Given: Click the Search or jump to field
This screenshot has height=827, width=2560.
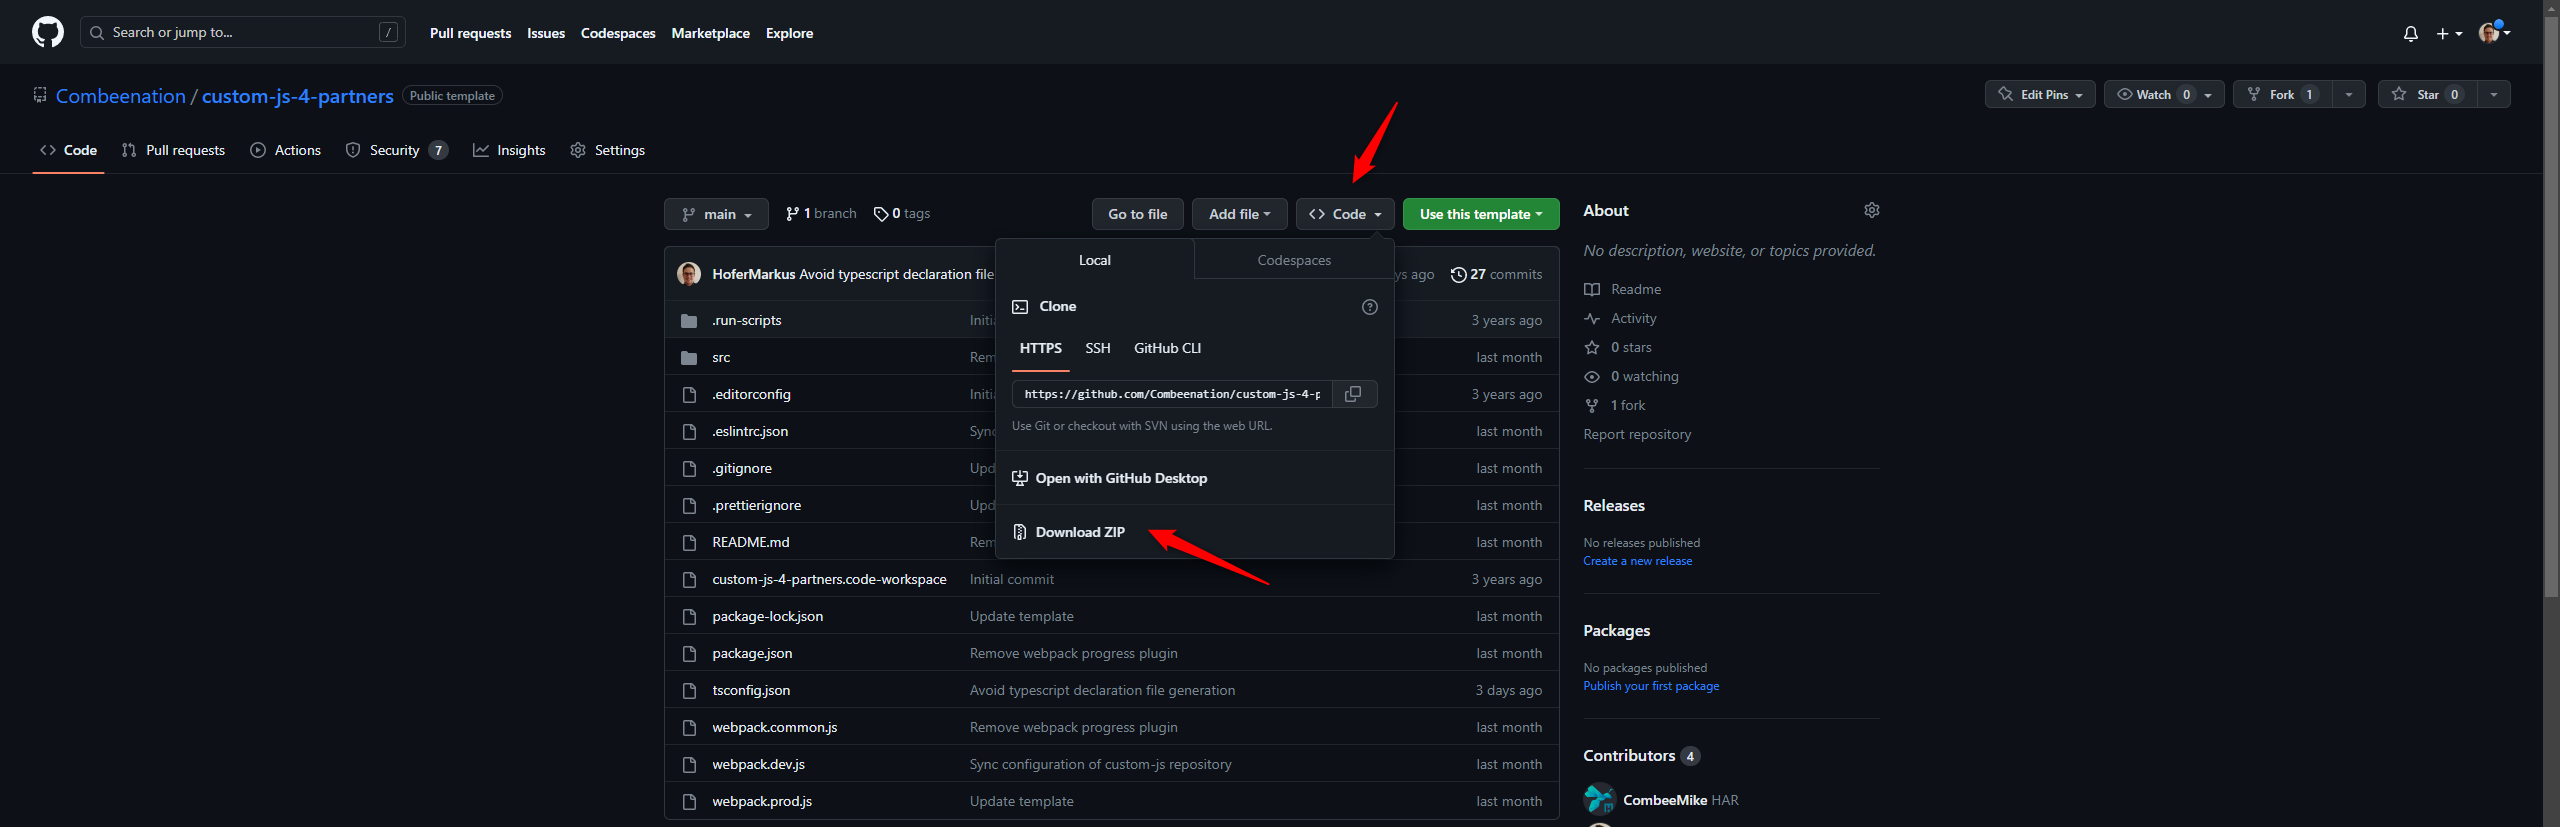Looking at the screenshot, I should [x=242, y=32].
